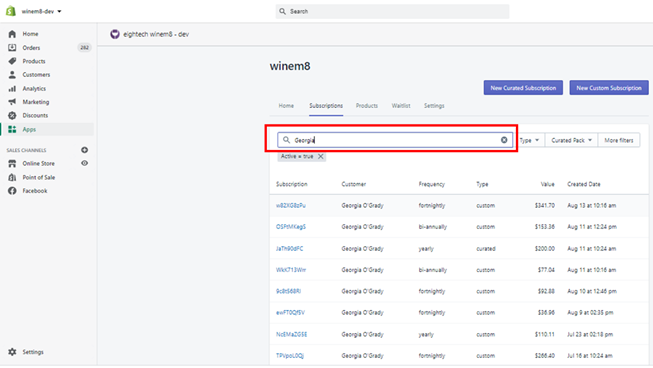Viewport: 653px width, 368px height.
Task: Click New Curated Subscription button
Action: [x=523, y=88]
